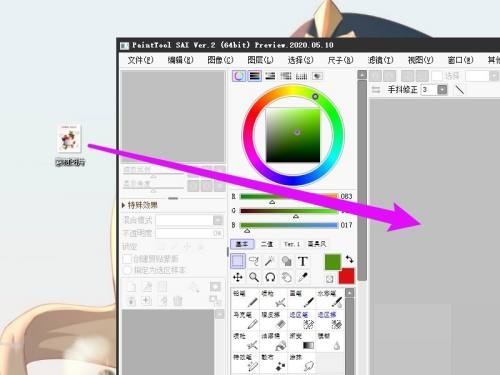Open the blending mode dropdown in the layer panel

[189, 220]
